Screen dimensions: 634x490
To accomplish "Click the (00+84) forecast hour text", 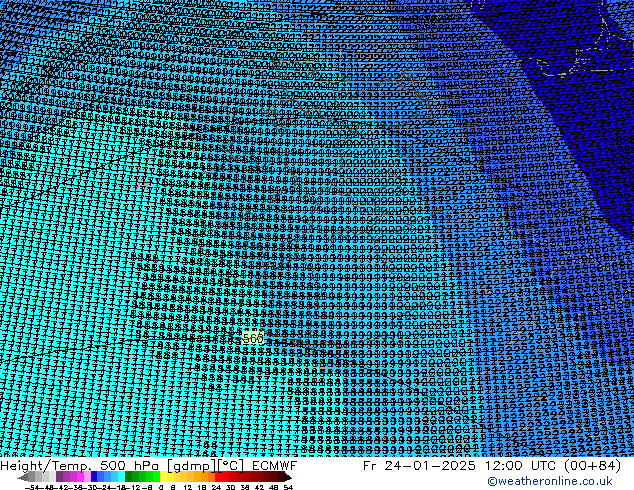I will click(x=591, y=466).
